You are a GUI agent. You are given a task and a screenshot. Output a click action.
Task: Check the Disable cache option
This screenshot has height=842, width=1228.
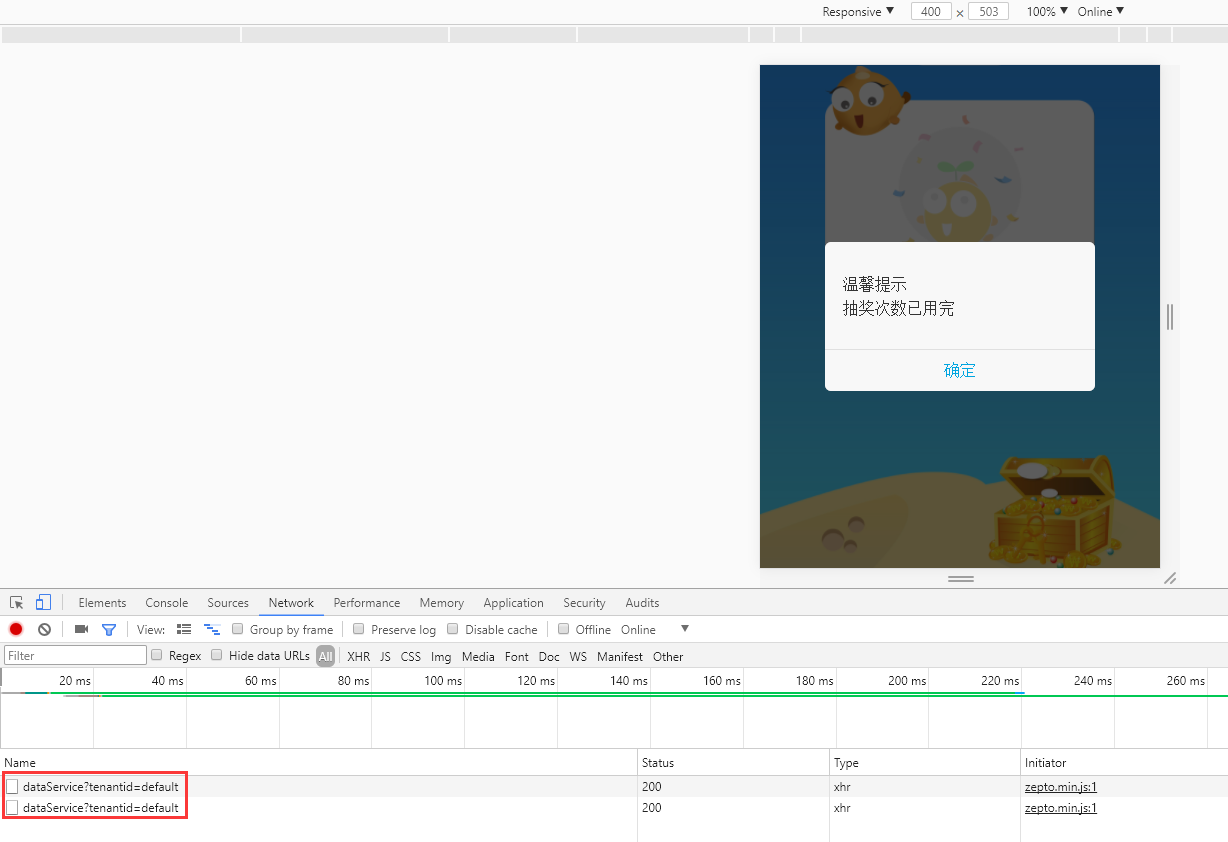pyautogui.click(x=453, y=629)
